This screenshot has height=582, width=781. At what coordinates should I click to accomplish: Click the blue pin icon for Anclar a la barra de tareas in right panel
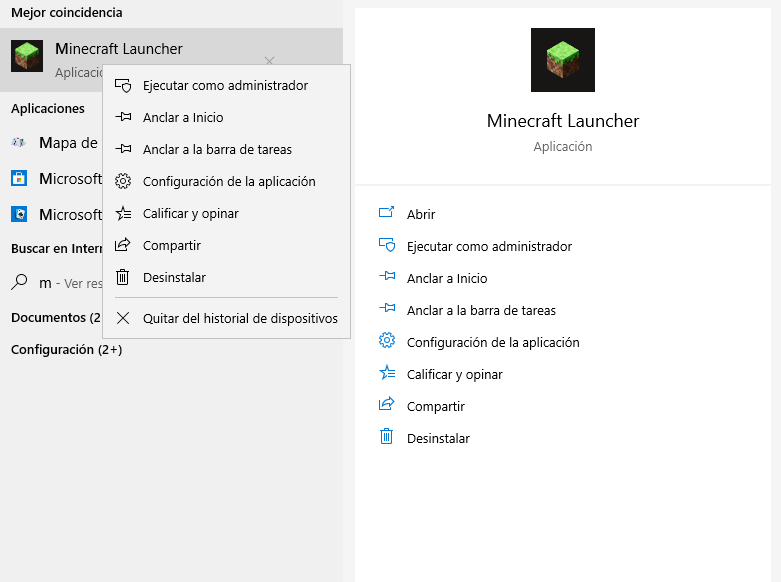pos(387,308)
